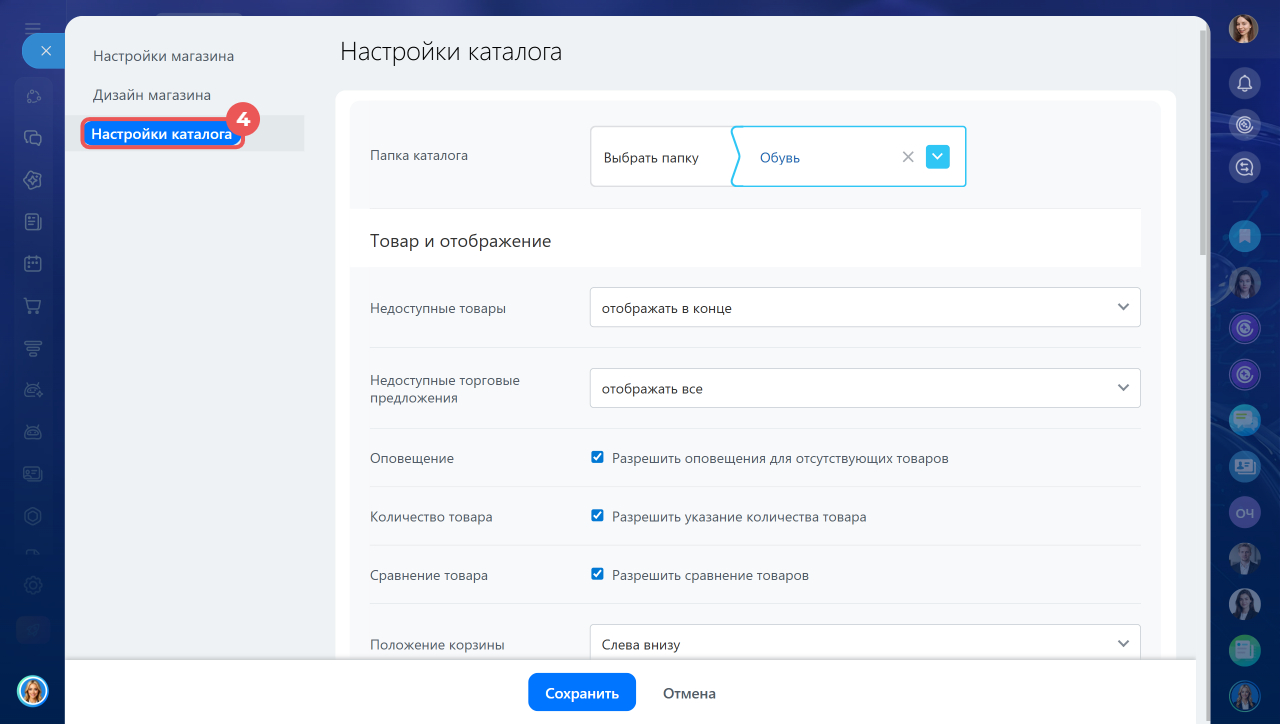Image resolution: width=1280 pixels, height=724 pixels.
Task: Click the 'Количество товара' label
Action: coord(431,517)
